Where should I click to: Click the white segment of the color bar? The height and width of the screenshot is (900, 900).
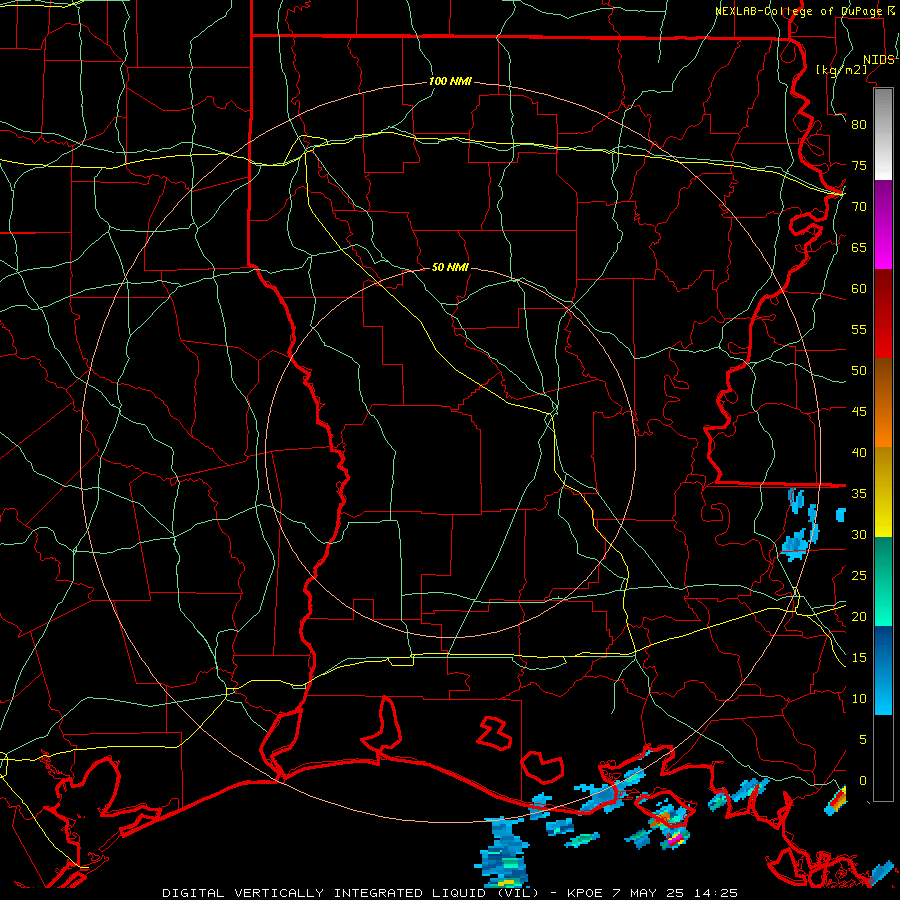(883, 135)
